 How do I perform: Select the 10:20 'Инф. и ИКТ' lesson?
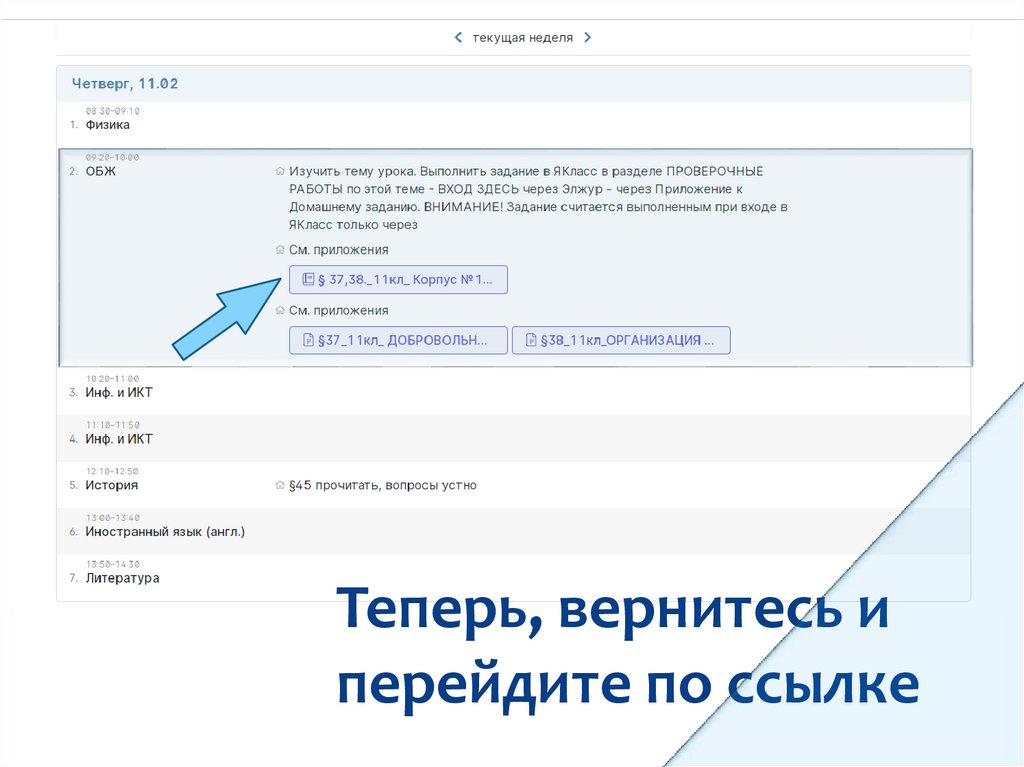119,393
